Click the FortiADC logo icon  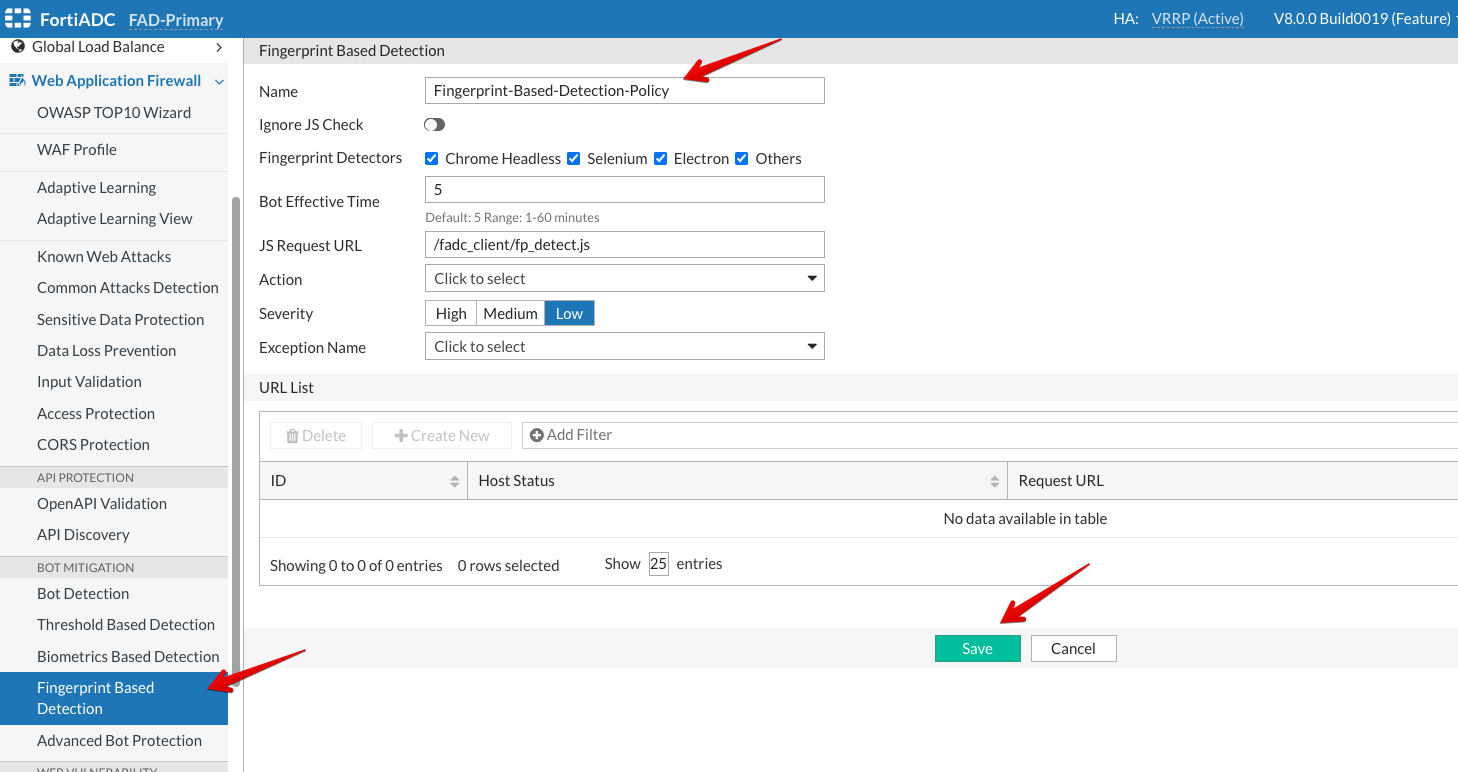tap(19, 19)
